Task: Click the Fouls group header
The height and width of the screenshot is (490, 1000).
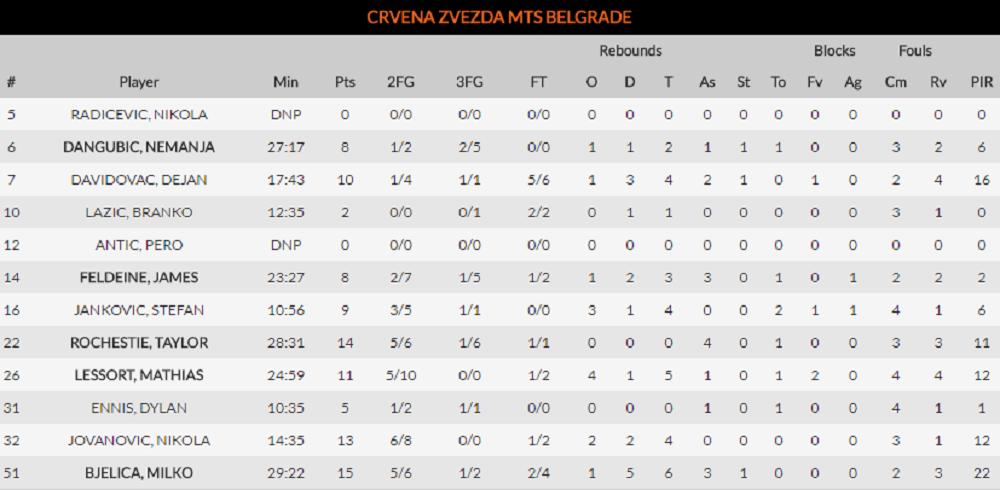Action: click(914, 50)
